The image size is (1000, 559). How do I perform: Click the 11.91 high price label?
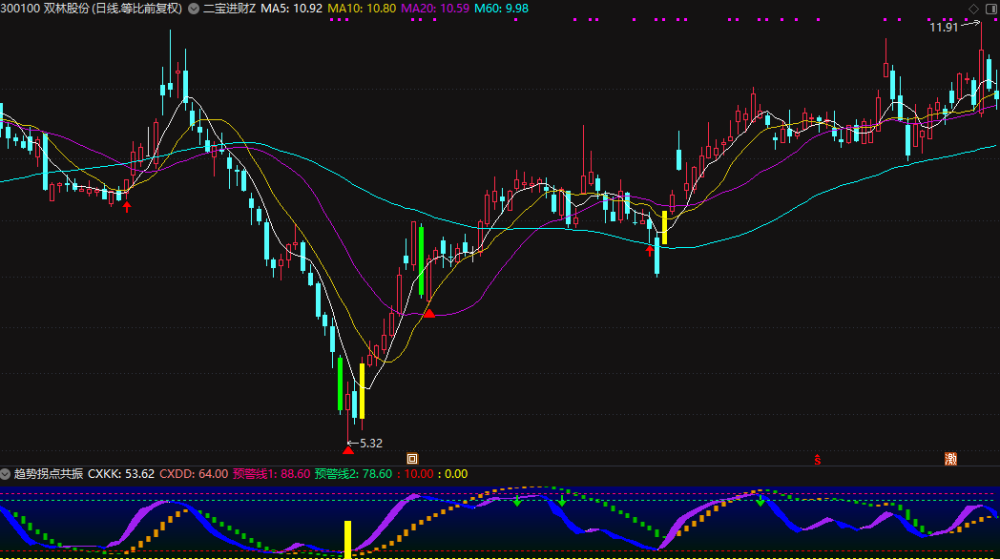point(943,27)
